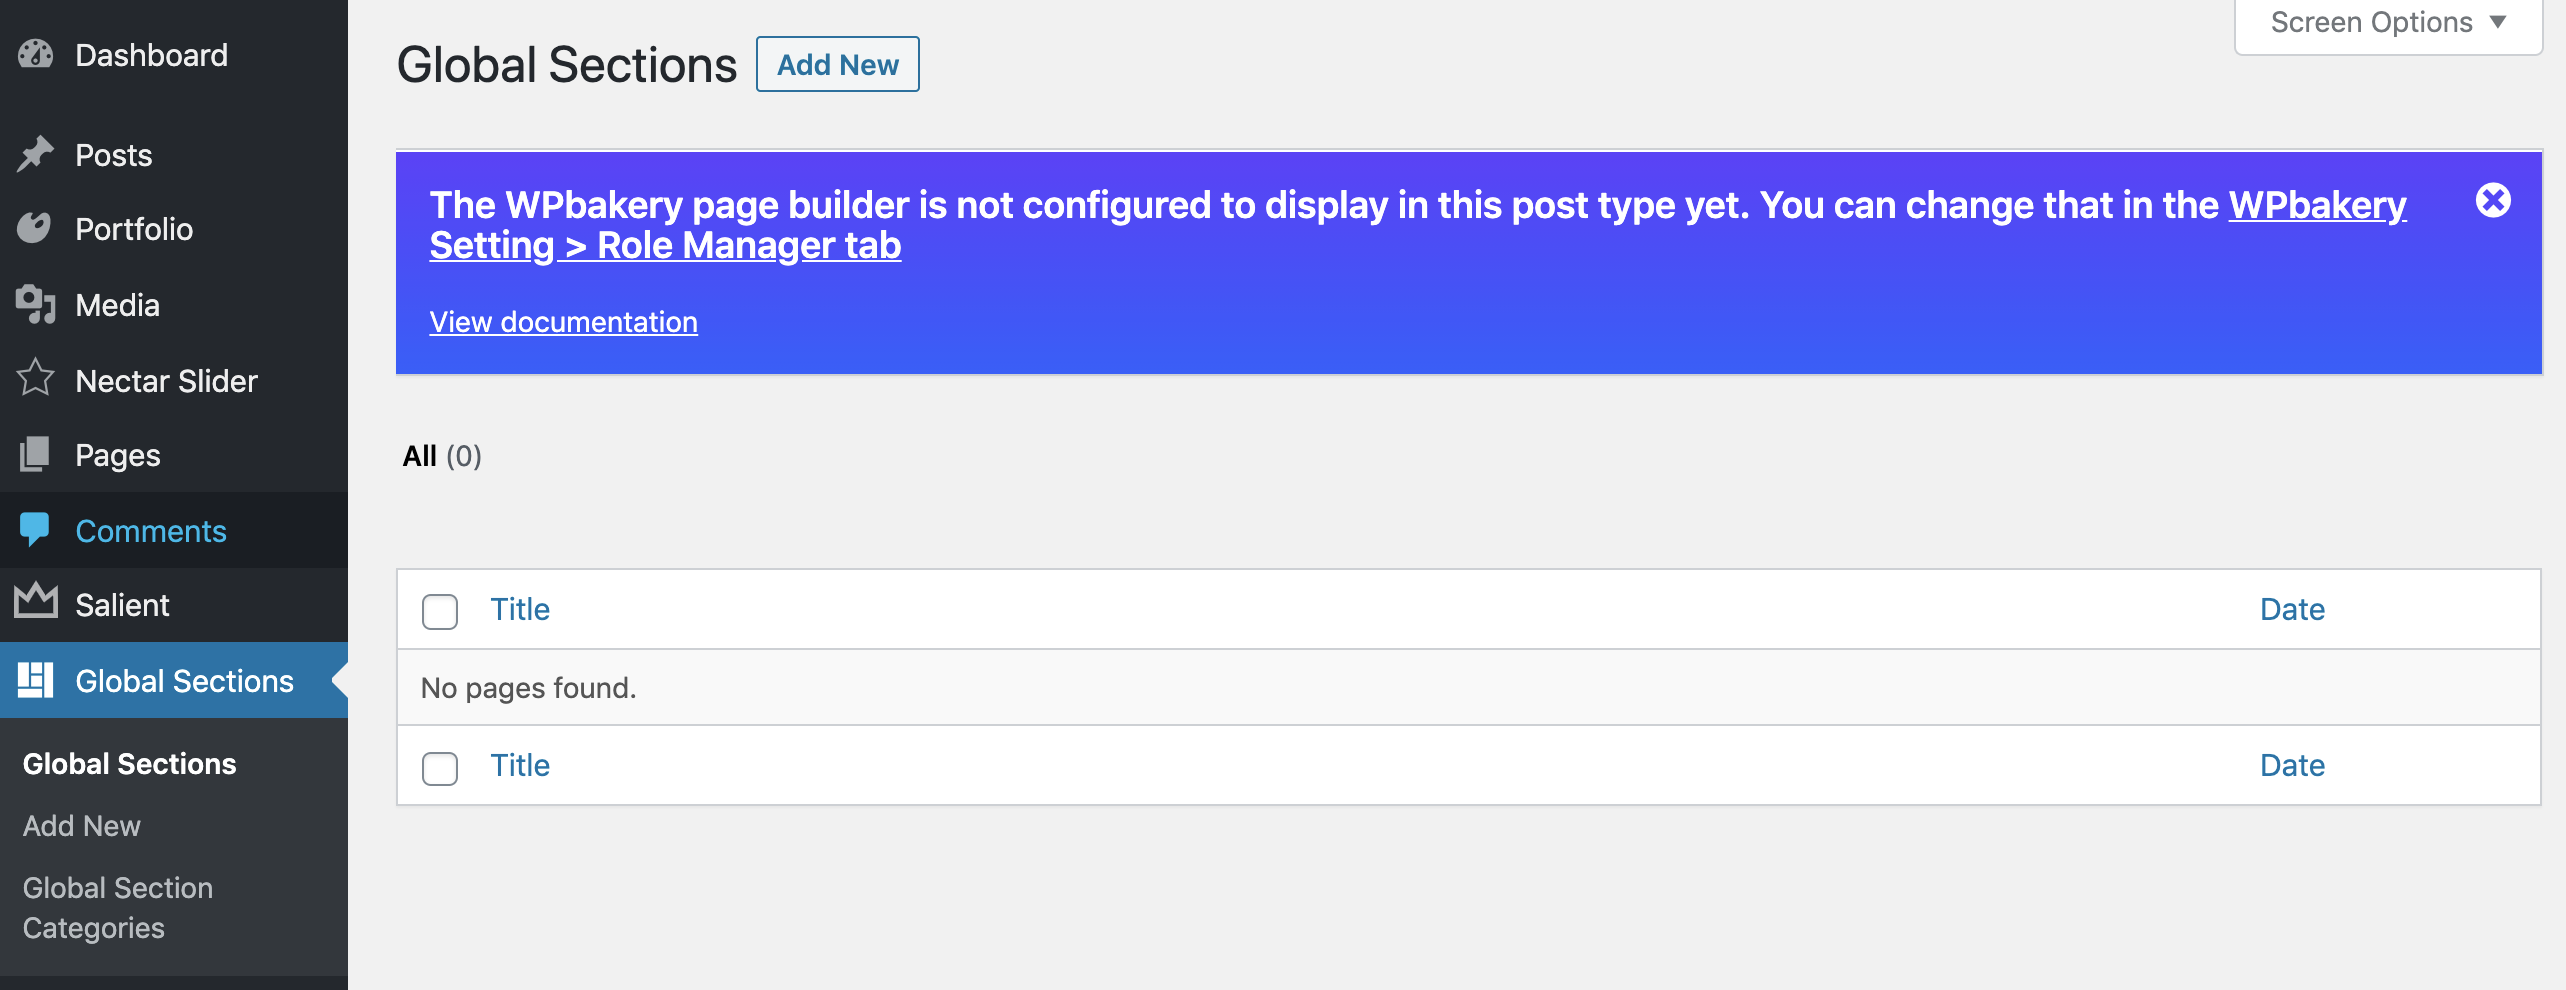
Task: Click the Dashboard gauge icon
Action: pyautogui.click(x=36, y=54)
